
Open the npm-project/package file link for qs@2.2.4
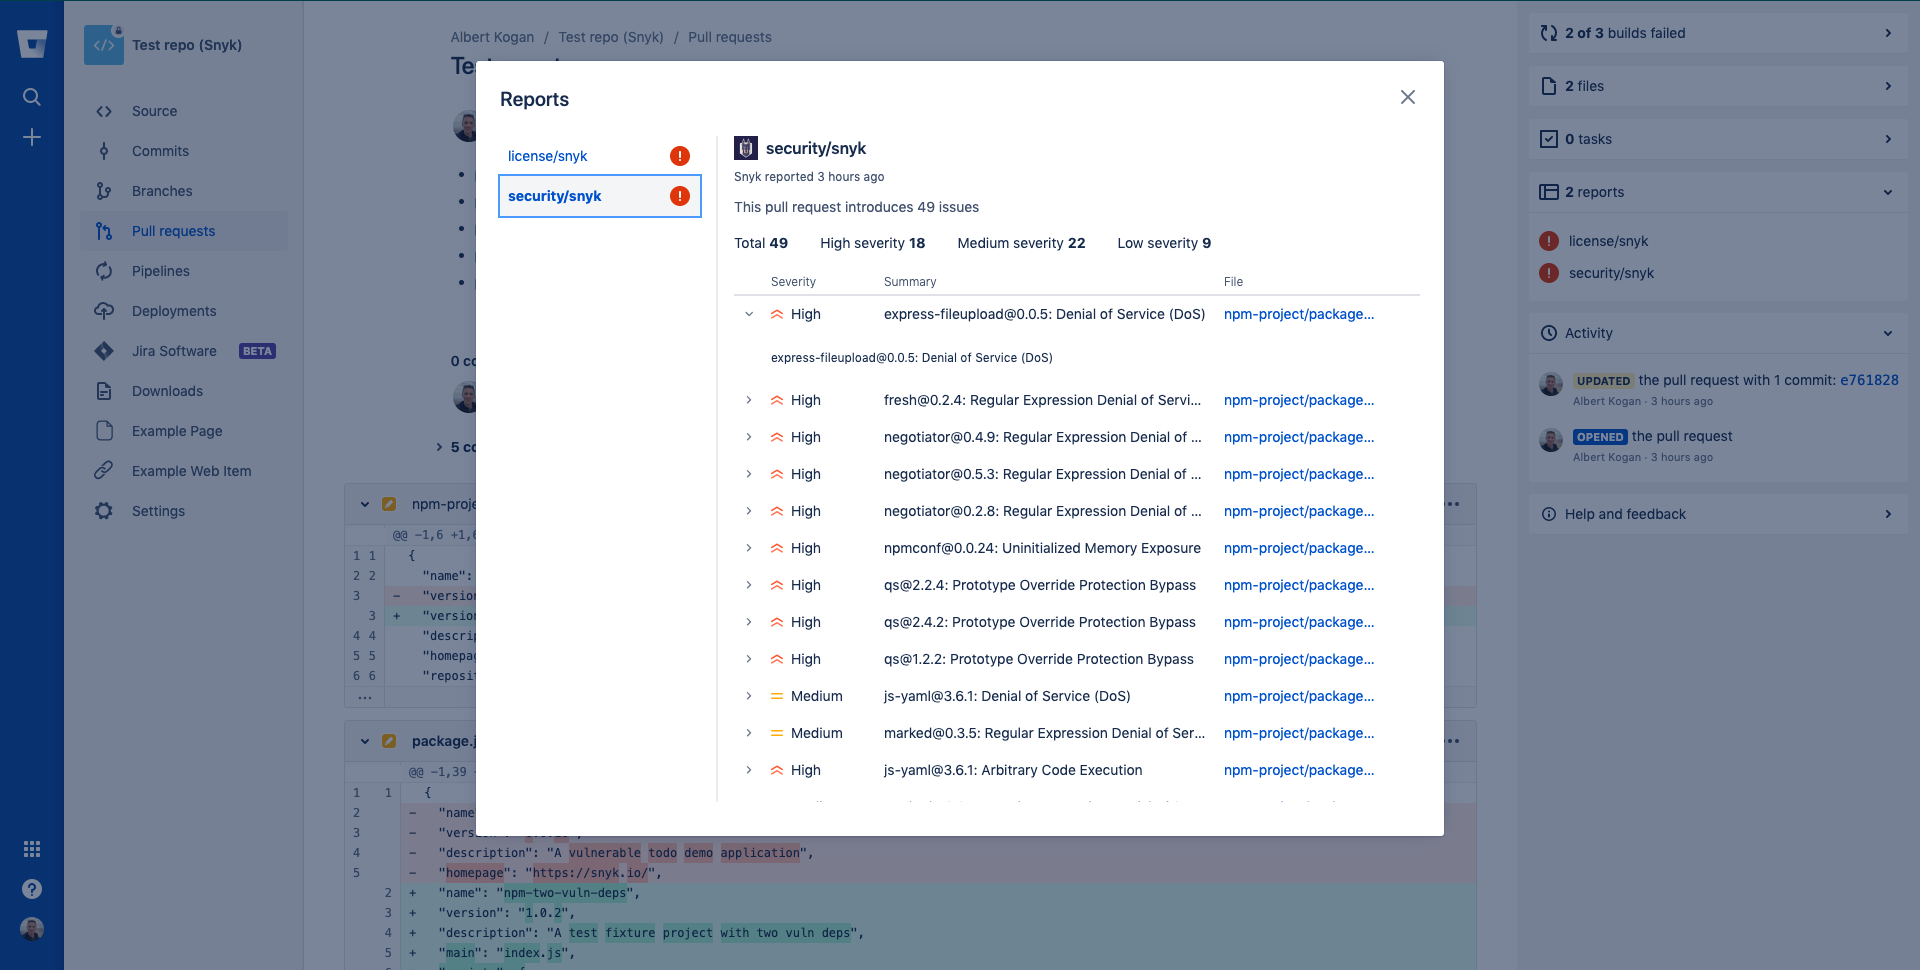pyautogui.click(x=1298, y=585)
